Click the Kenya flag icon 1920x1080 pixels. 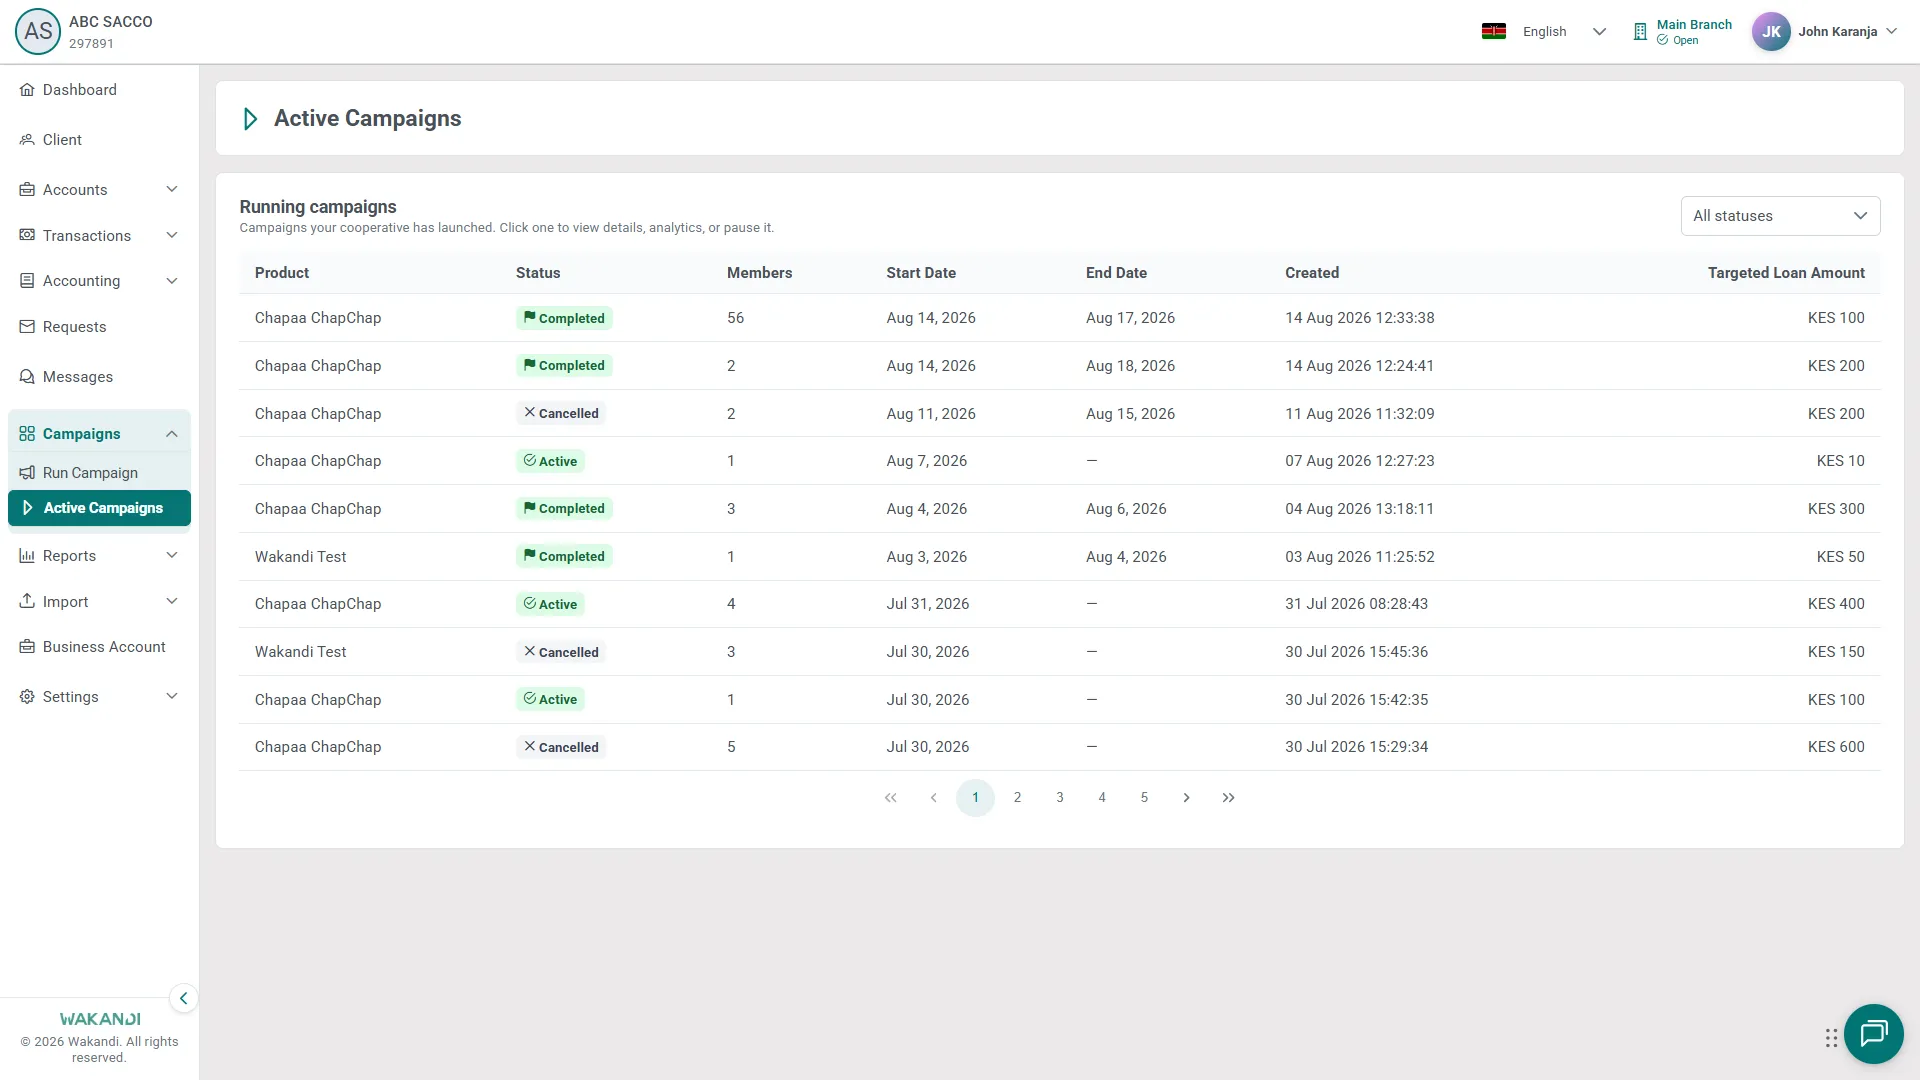(x=1494, y=32)
